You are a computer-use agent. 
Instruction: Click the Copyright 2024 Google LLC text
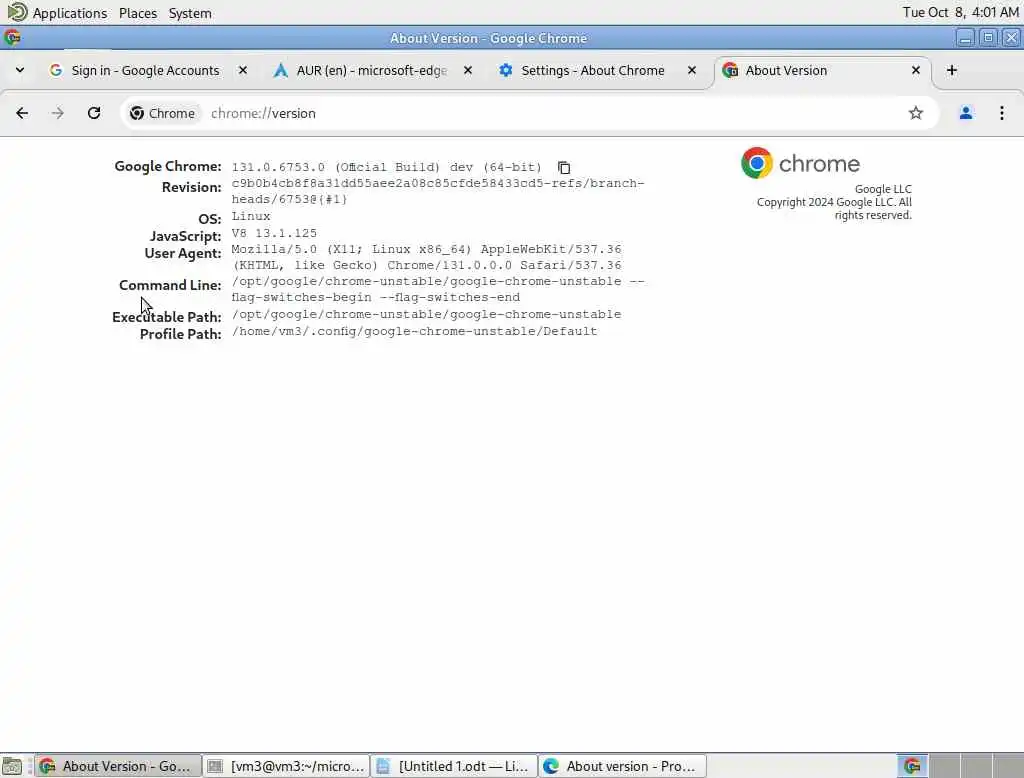click(834, 208)
